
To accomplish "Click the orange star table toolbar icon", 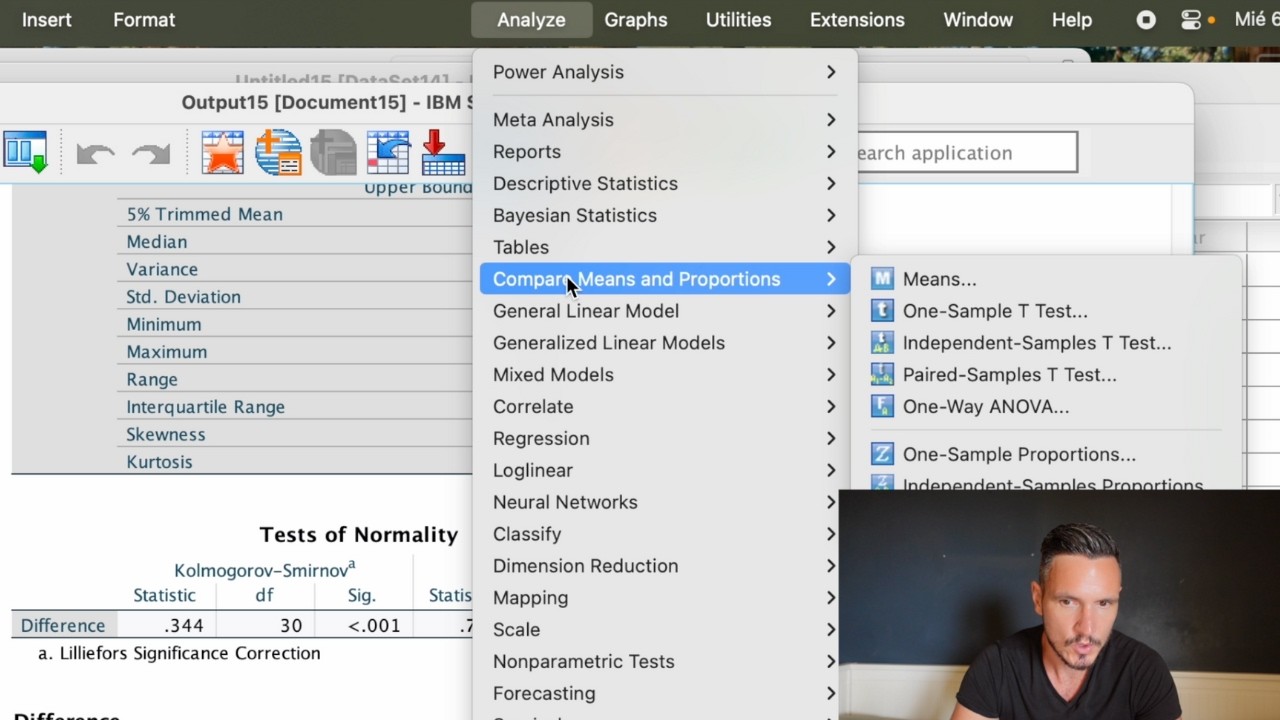I will tap(222, 152).
